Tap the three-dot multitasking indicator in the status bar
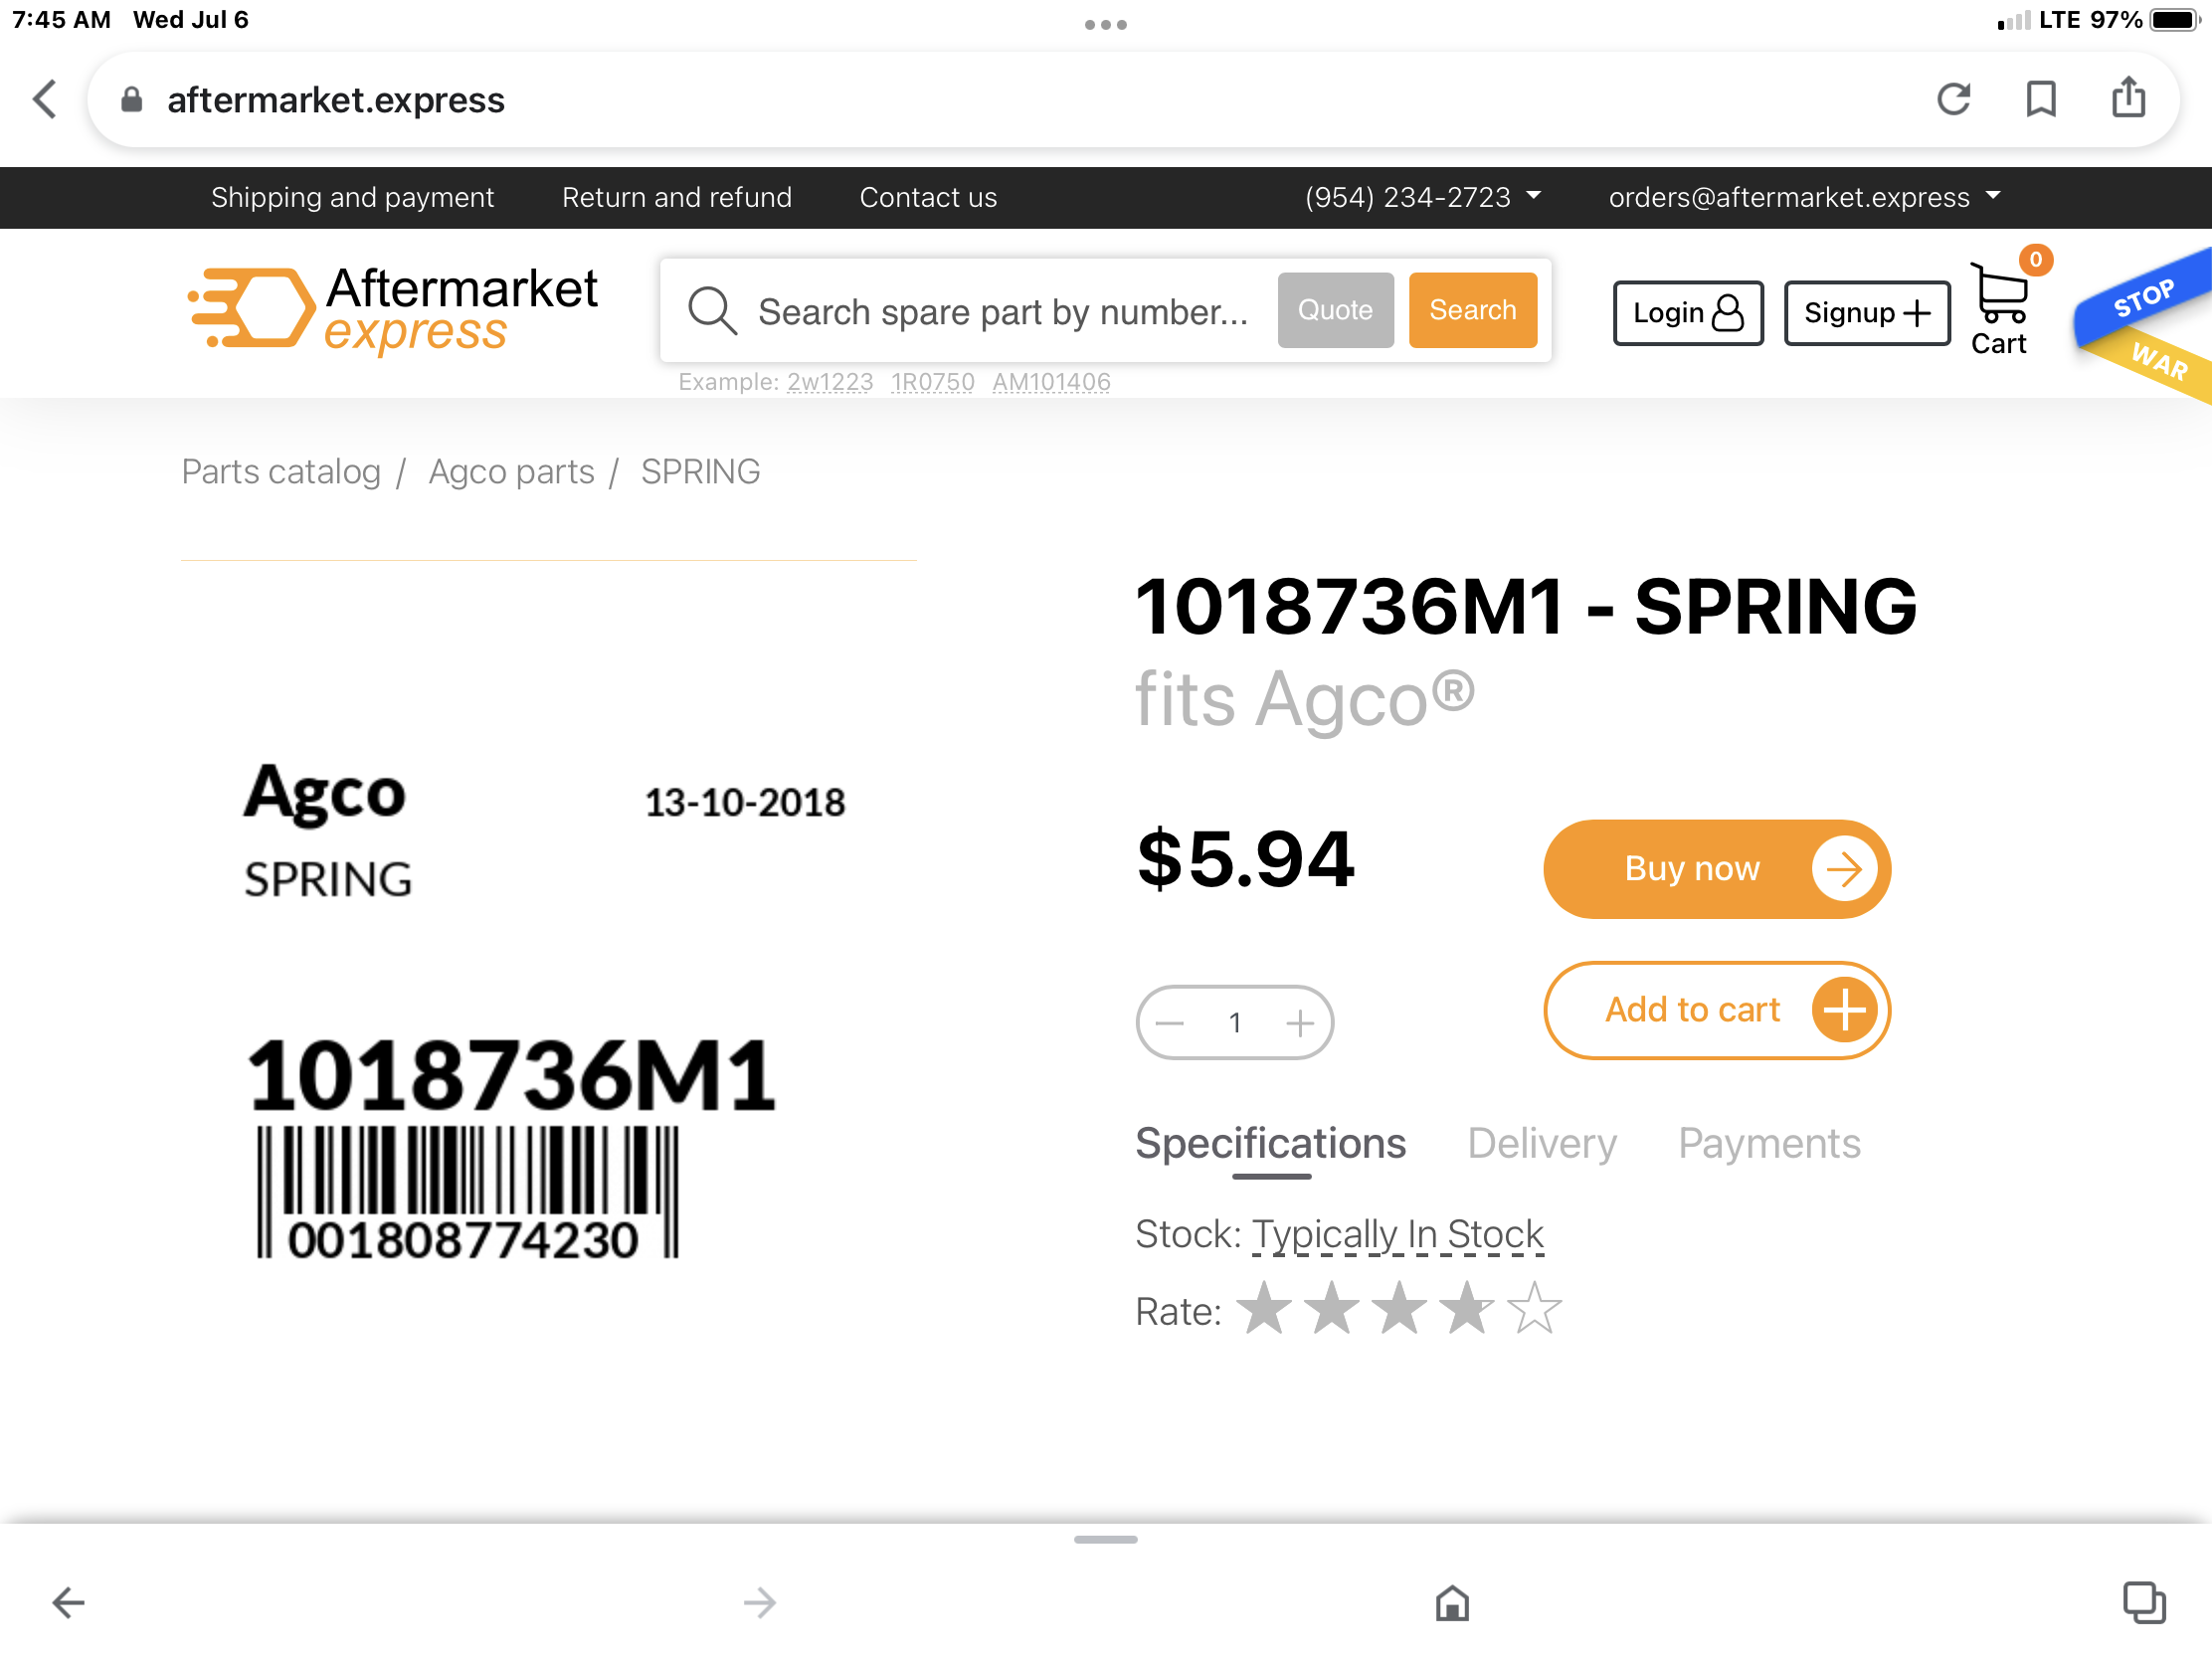 pos(1106,24)
